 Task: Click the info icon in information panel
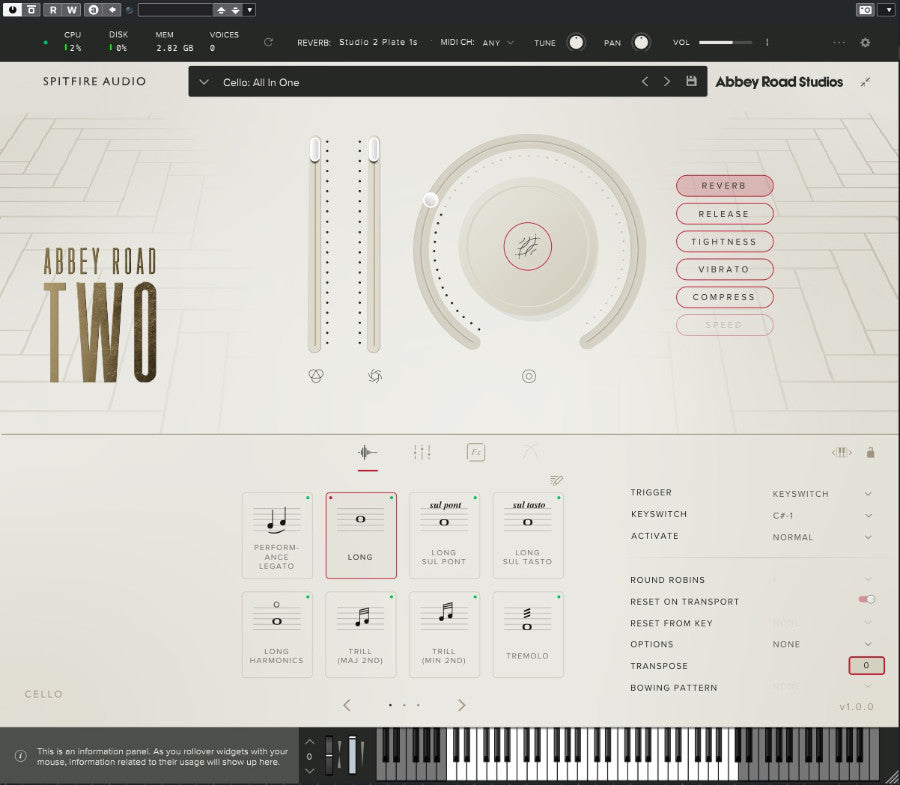point(21,756)
